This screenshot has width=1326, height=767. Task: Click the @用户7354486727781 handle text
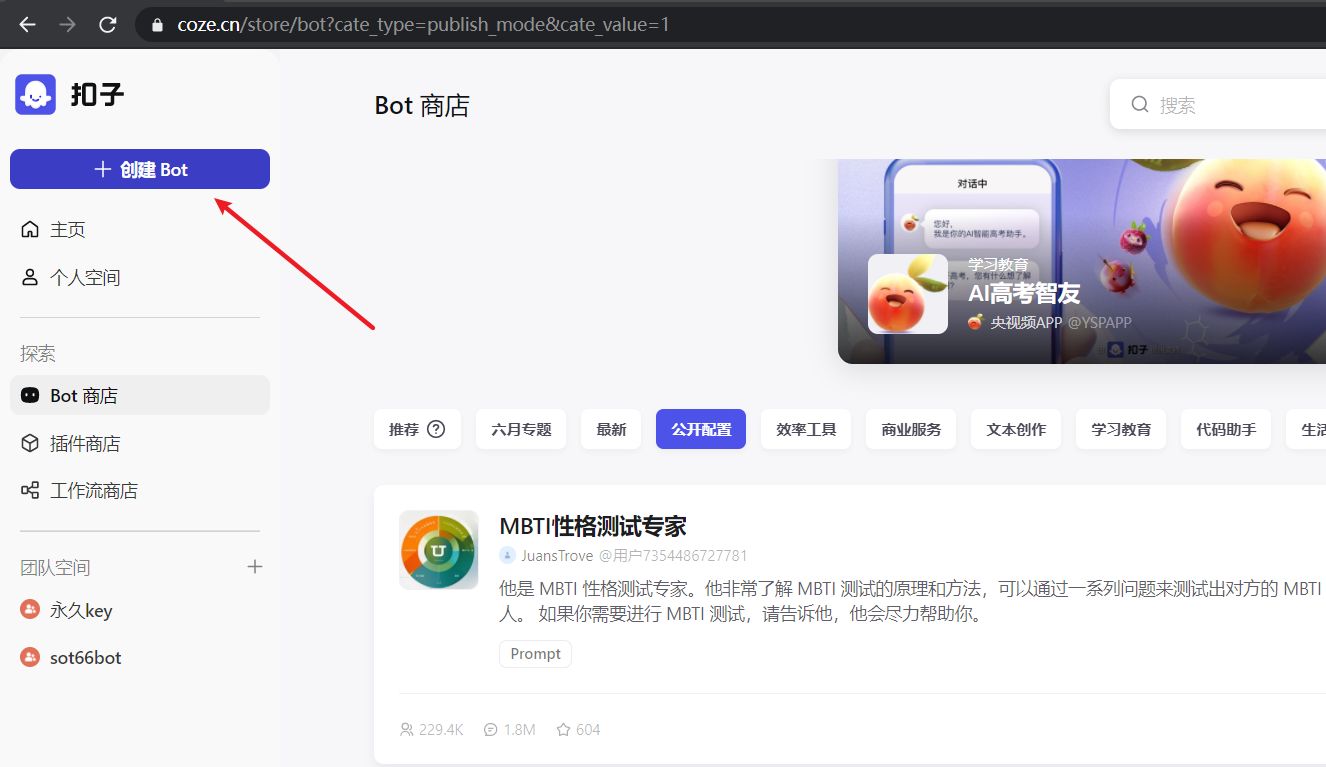(x=673, y=555)
